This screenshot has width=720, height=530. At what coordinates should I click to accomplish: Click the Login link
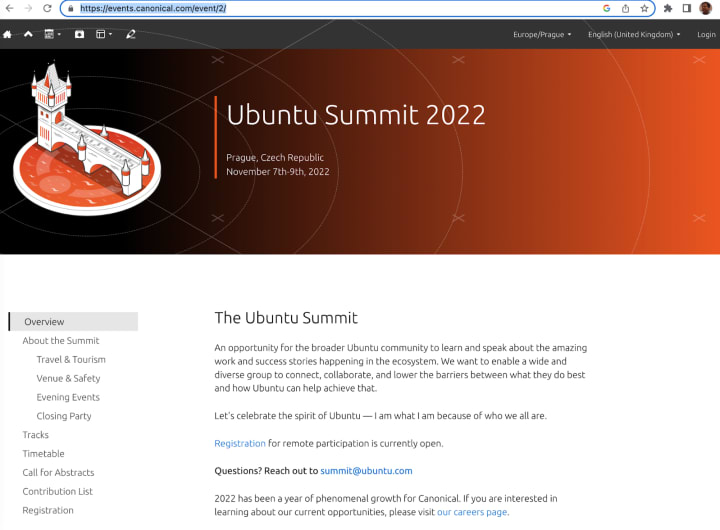tap(706, 34)
